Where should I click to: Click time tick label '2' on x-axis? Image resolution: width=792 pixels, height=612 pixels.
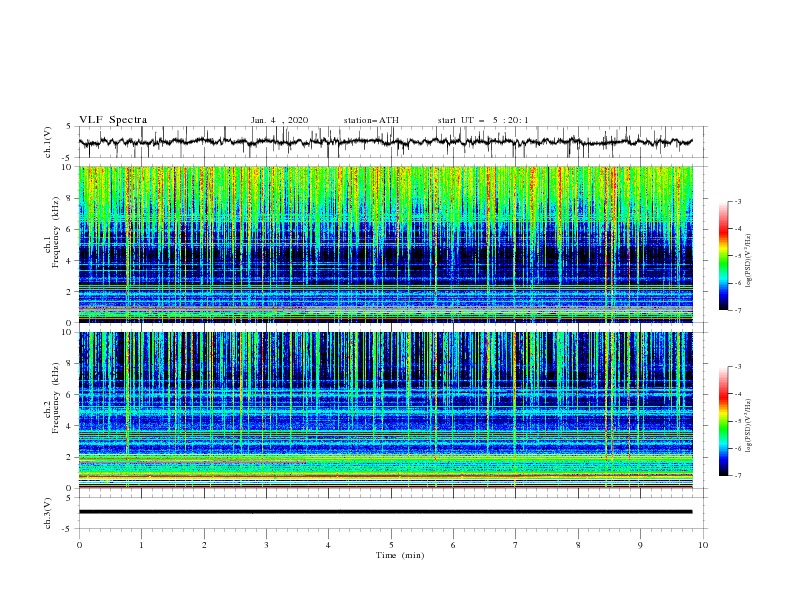click(x=204, y=545)
